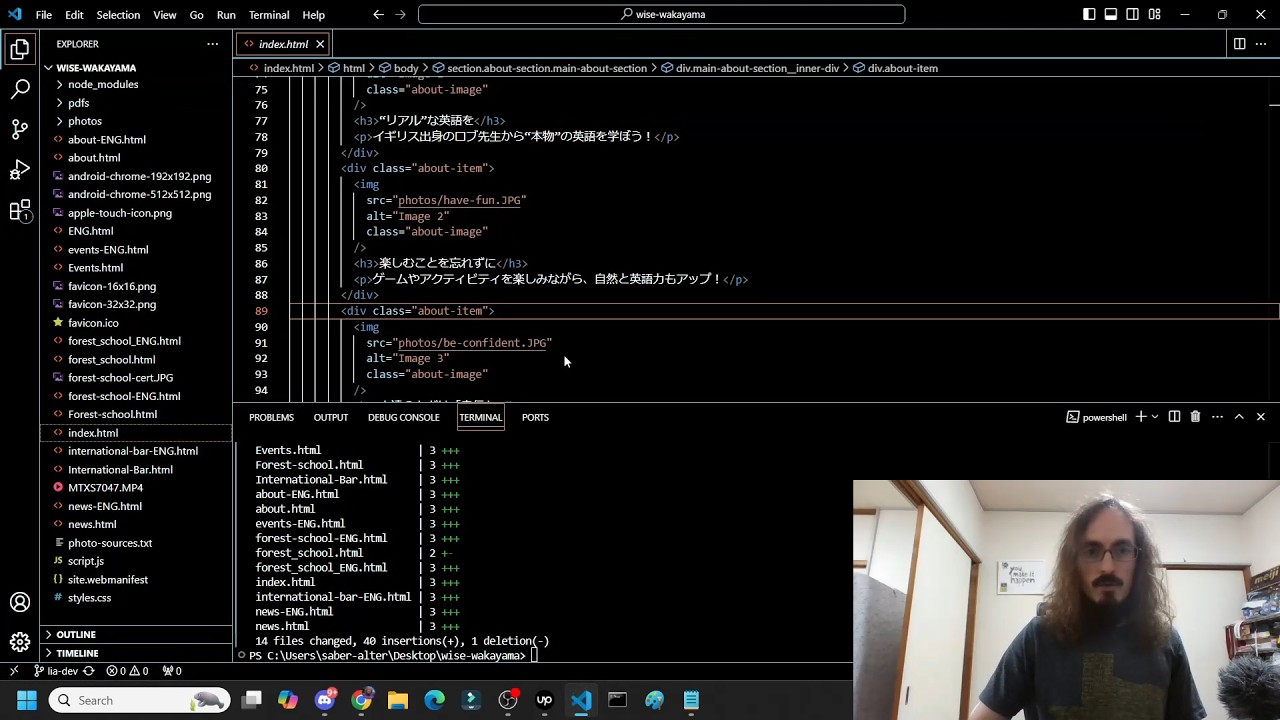1280x720 pixels.
Task: Open the Manage gear menu
Action: pos(20,642)
